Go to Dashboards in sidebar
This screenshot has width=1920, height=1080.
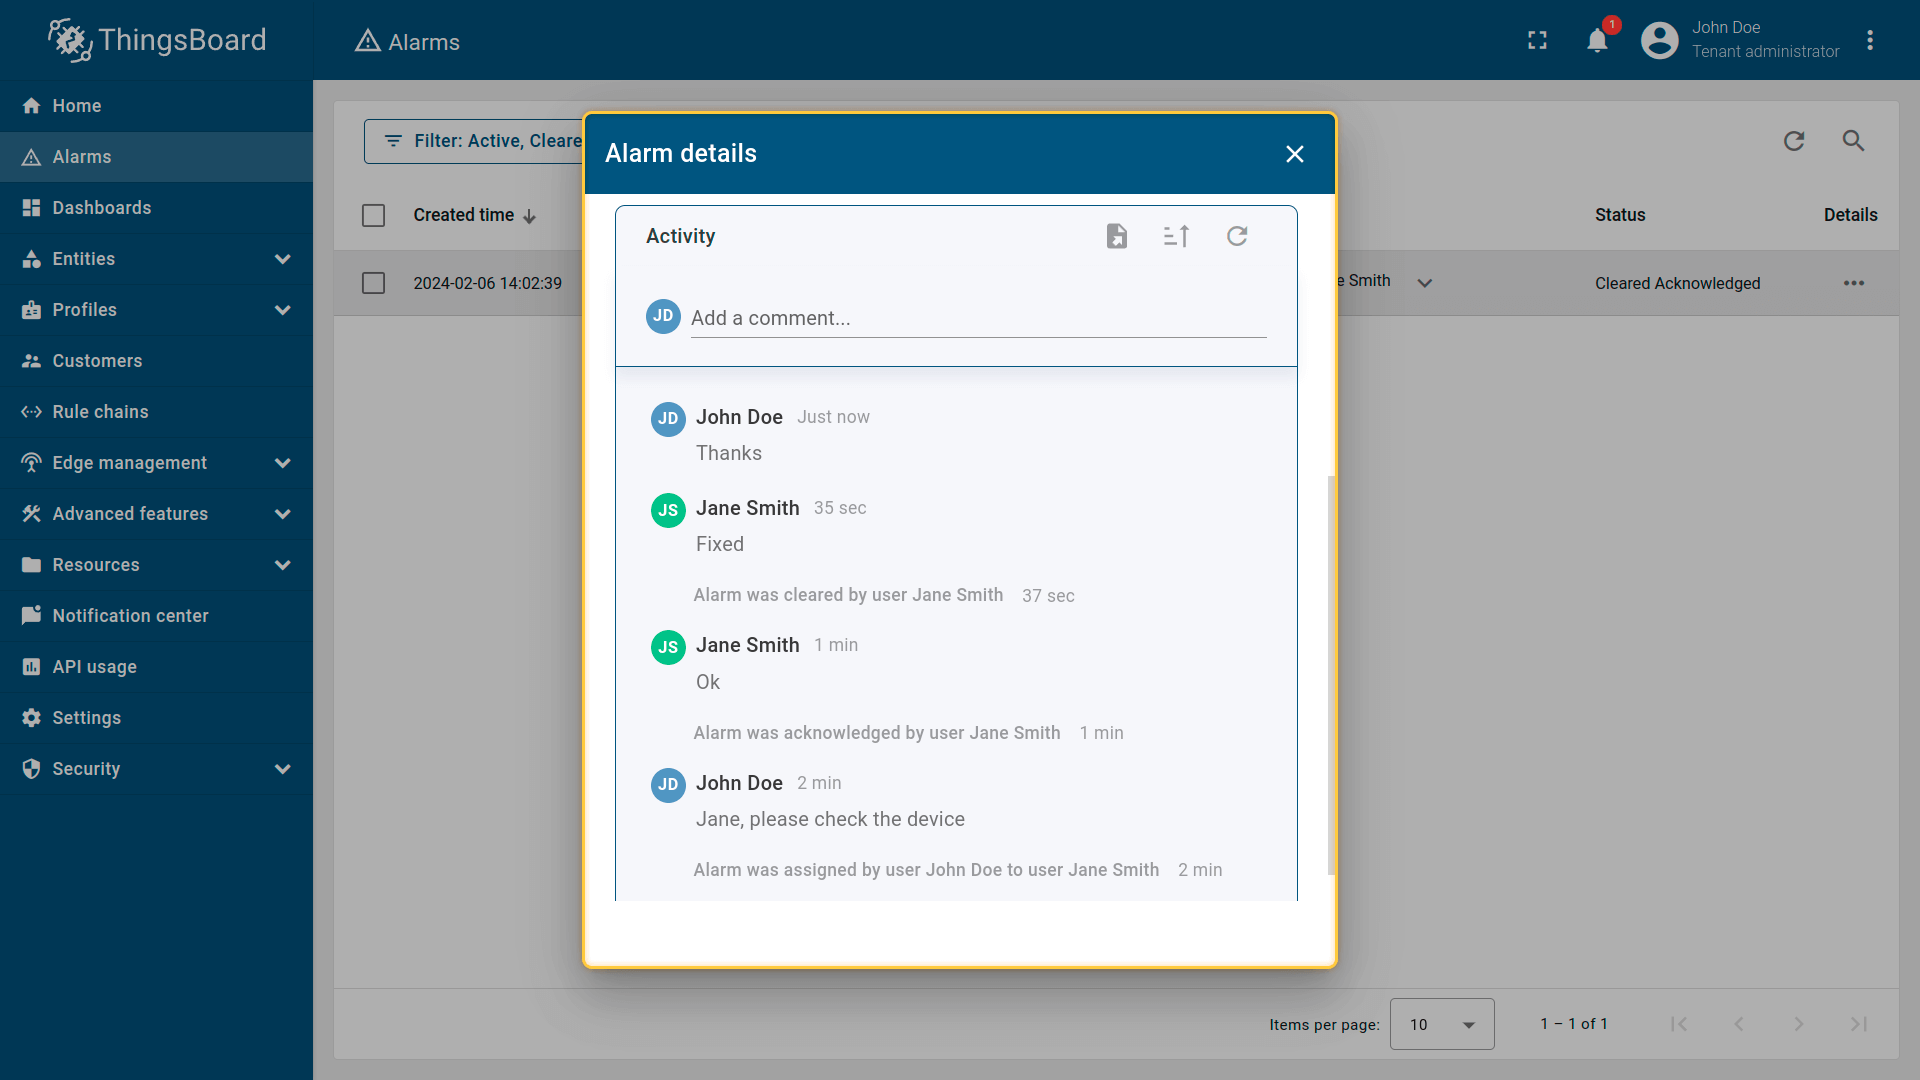pos(102,208)
